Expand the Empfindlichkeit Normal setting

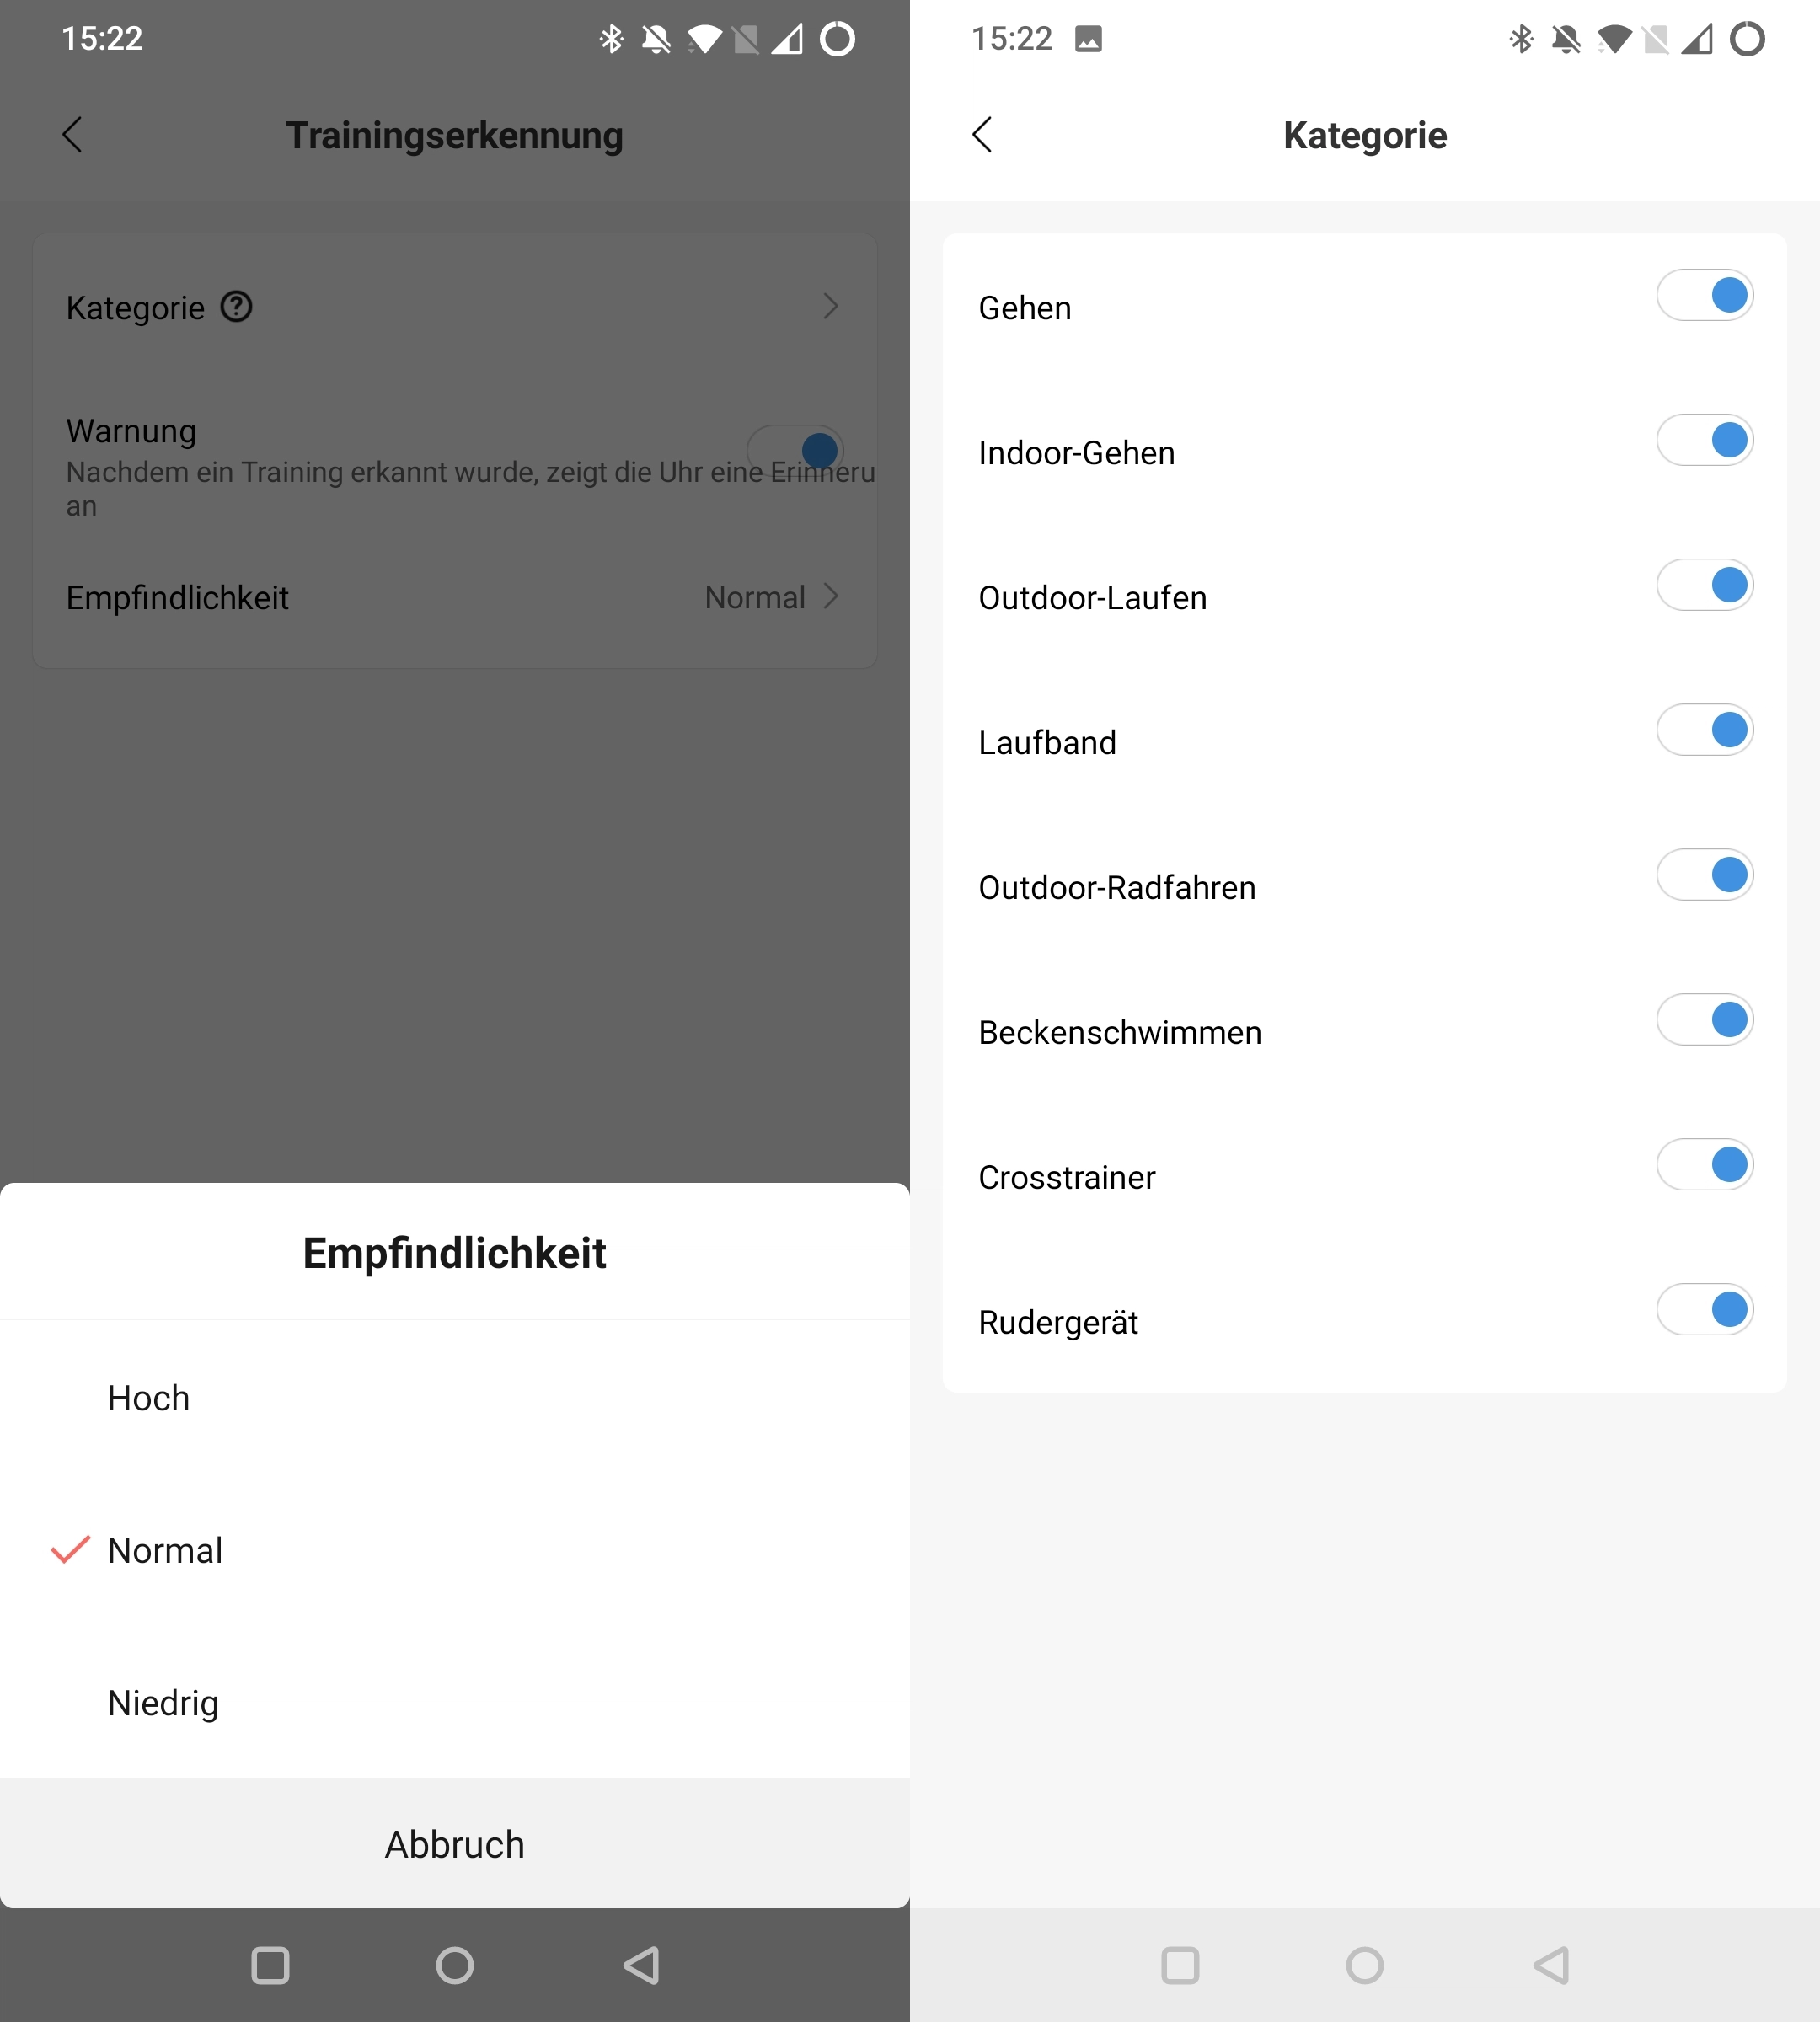tap(772, 597)
